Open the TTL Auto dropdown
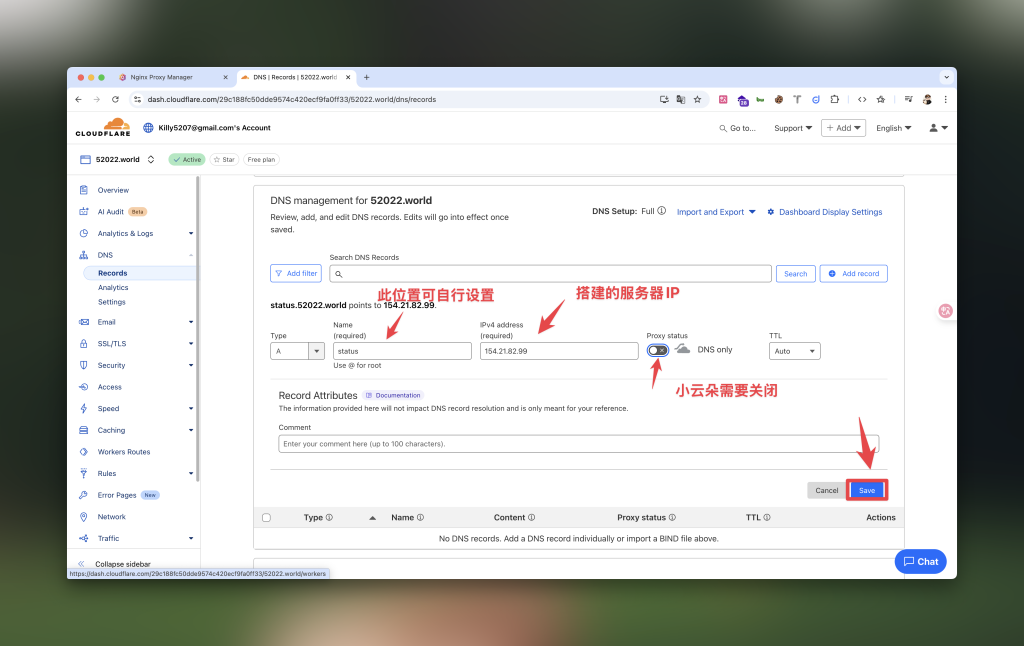Viewport: 1024px width, 646px height. (794, 351)
